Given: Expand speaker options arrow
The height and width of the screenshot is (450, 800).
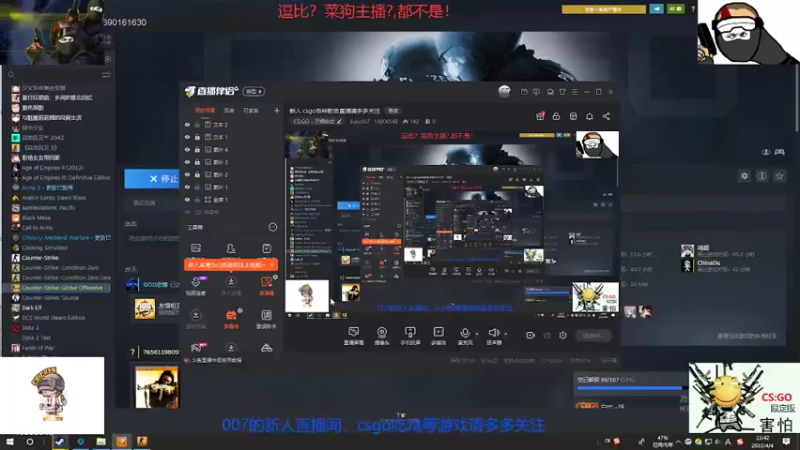Looking at the screenshot, I should [506, 334].
